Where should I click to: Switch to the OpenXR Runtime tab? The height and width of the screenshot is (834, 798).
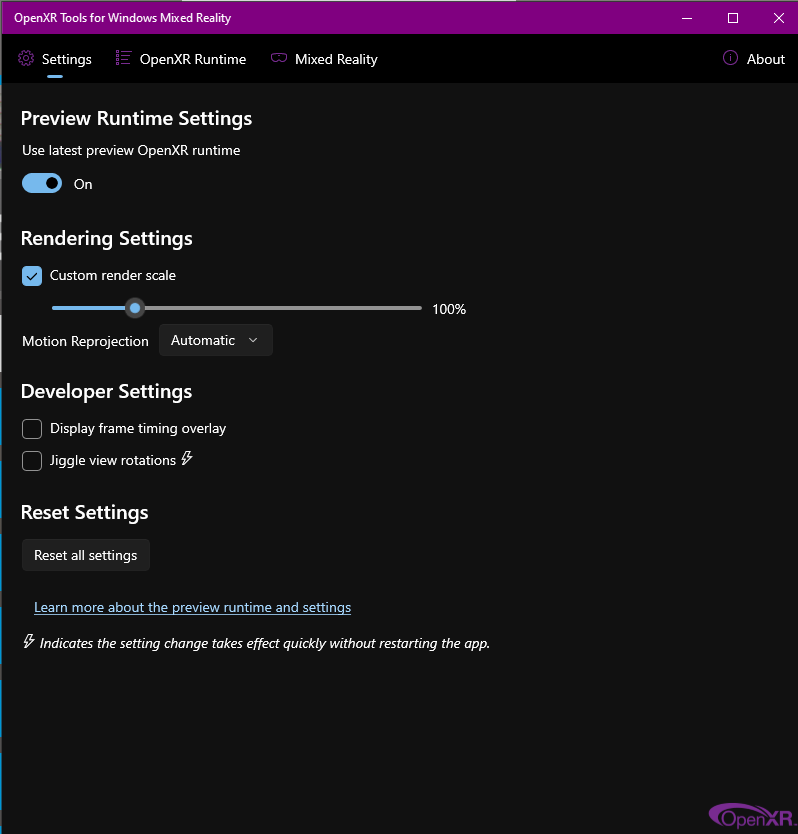[181, 59]
